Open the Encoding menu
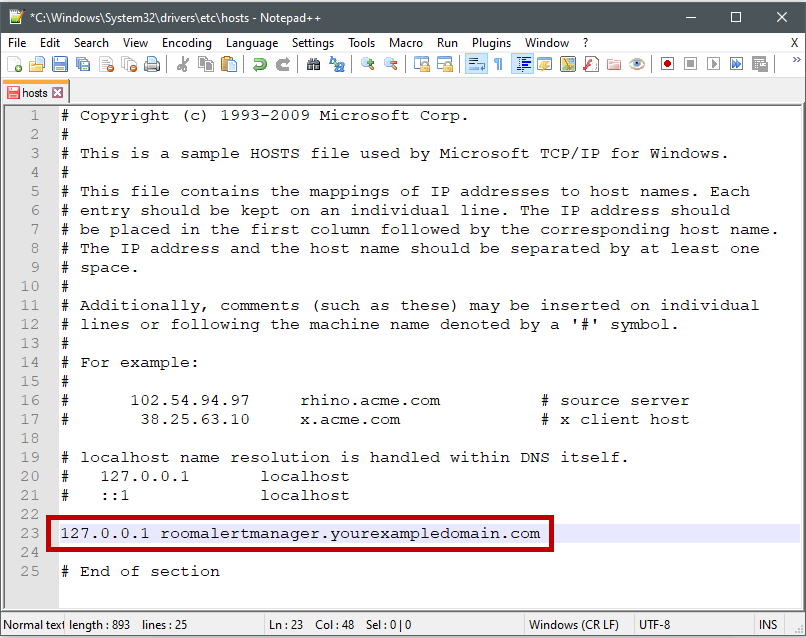Image resolution: width=806 pixels, height=638 pixels. pyautogui.click(x=187, y=43)
